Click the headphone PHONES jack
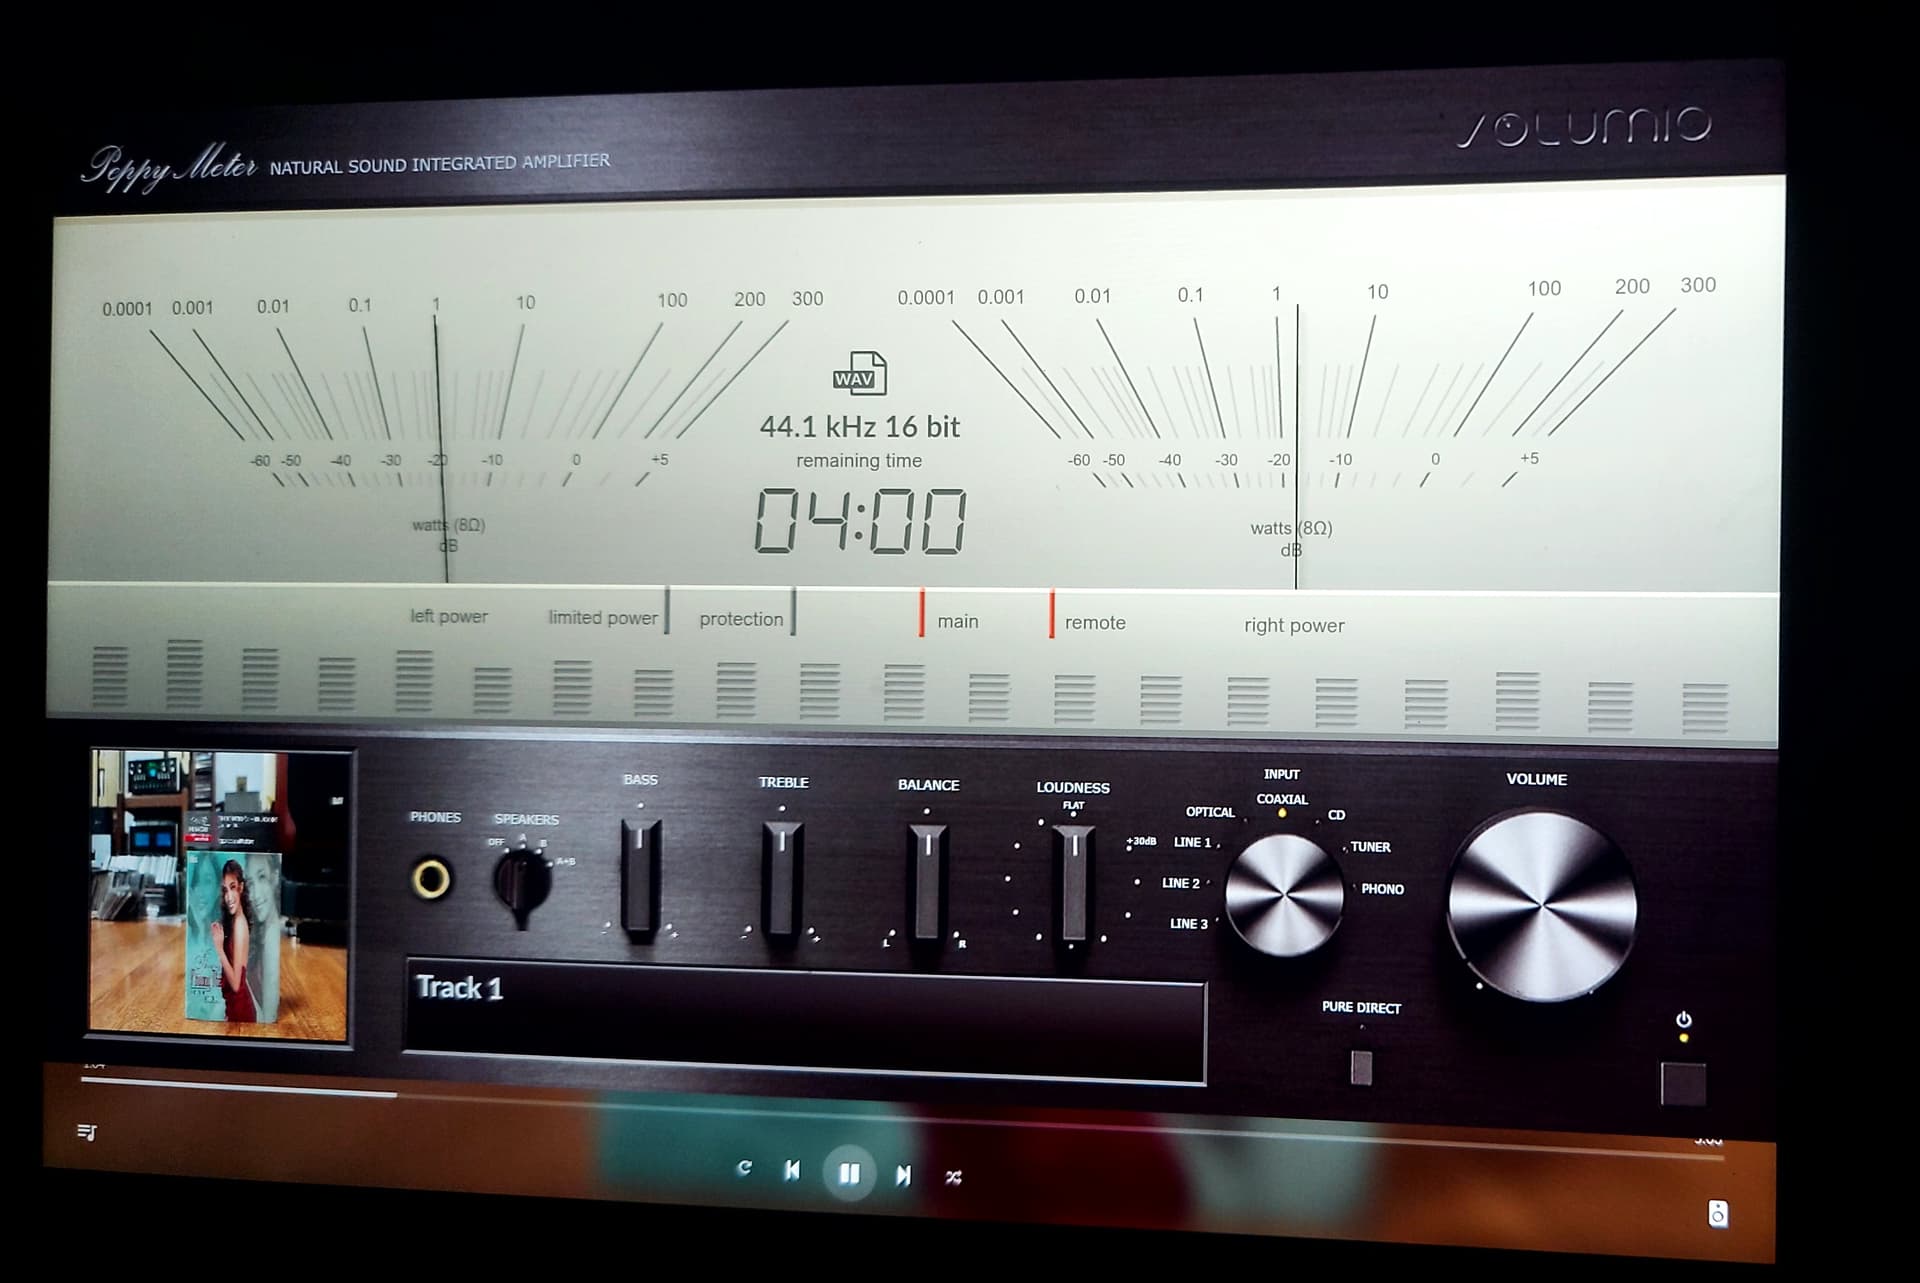The image size is (1920, 1283). point(432,879)
